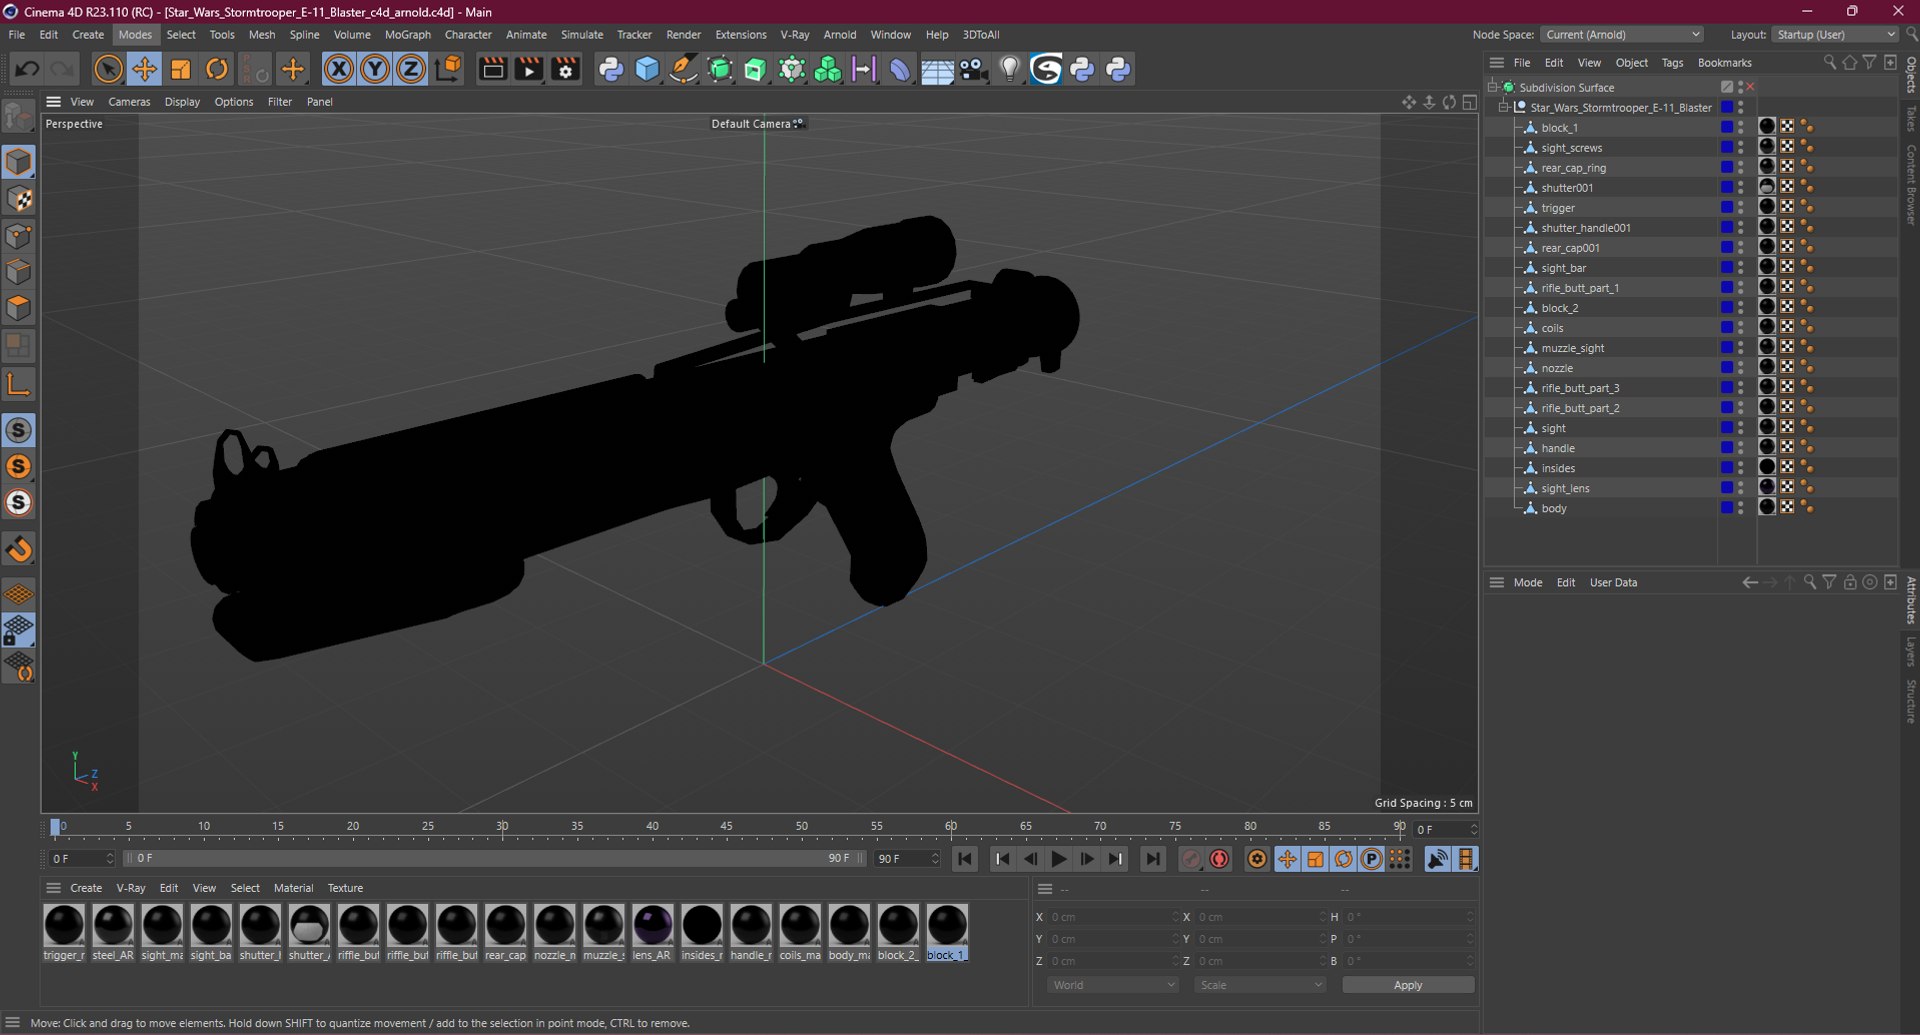1920x1035 pixels.
Task: Toggle Z axis lock
Action: pos(411,69)
